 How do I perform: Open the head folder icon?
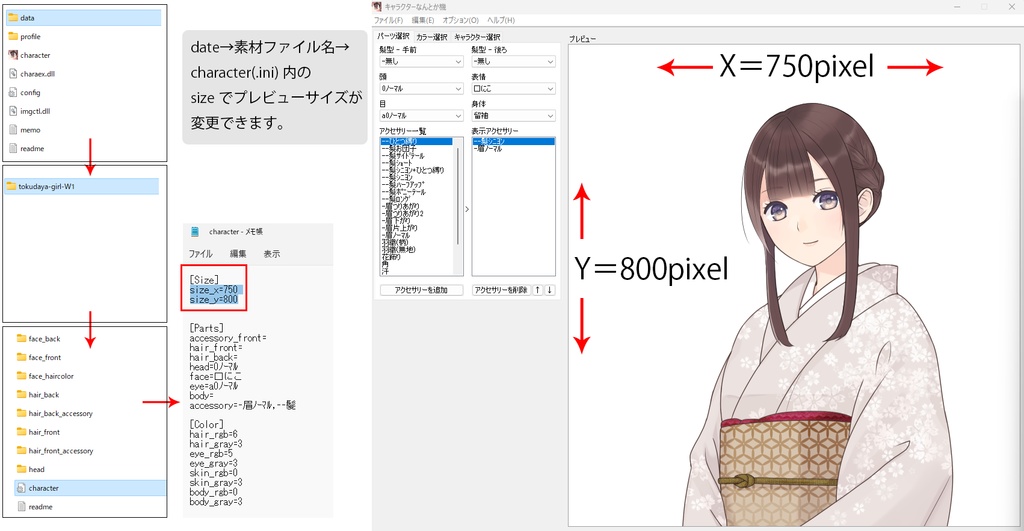[x=21, y=469]
